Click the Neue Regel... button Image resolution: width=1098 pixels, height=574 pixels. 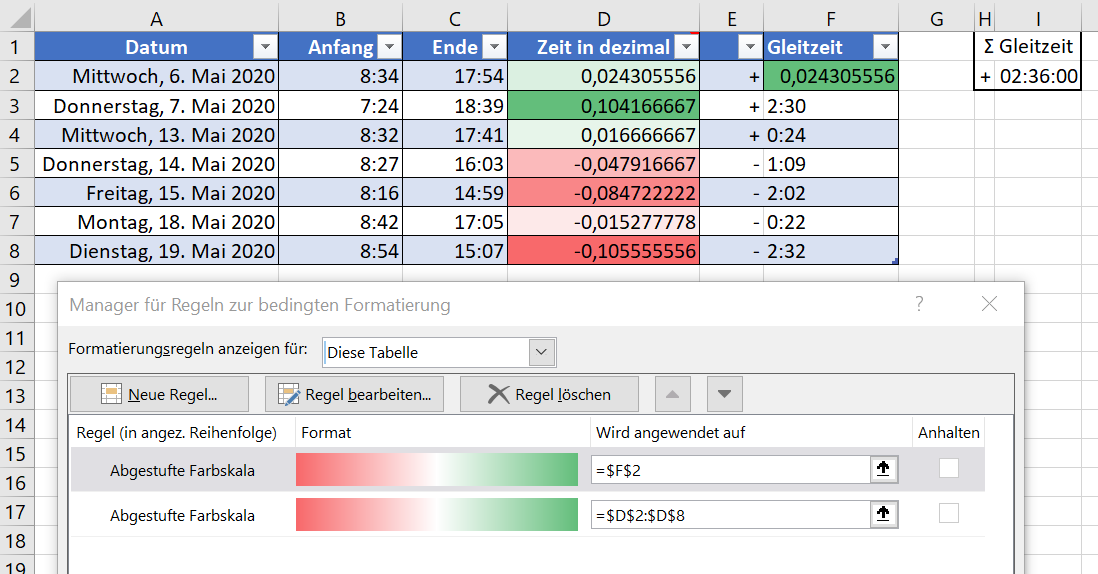click(160, 394)
